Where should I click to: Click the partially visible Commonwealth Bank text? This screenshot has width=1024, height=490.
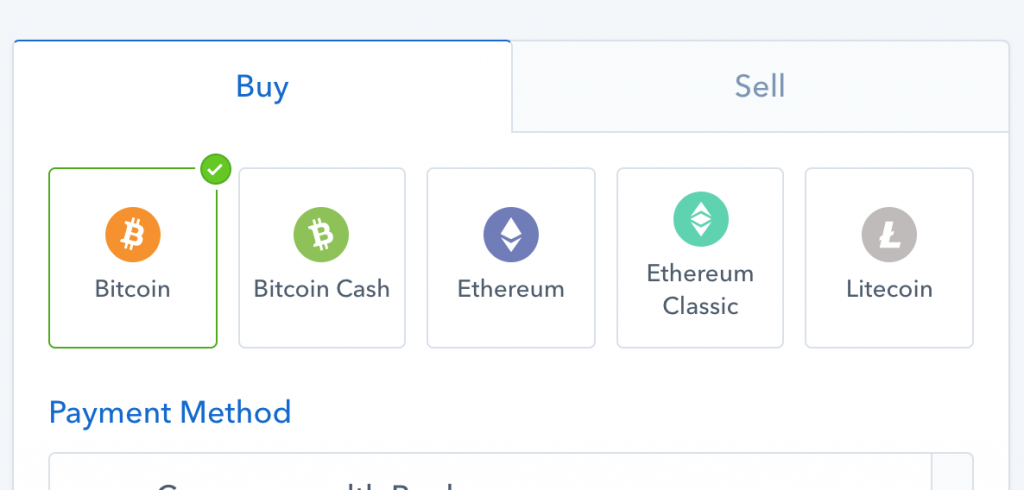(306, 486)
